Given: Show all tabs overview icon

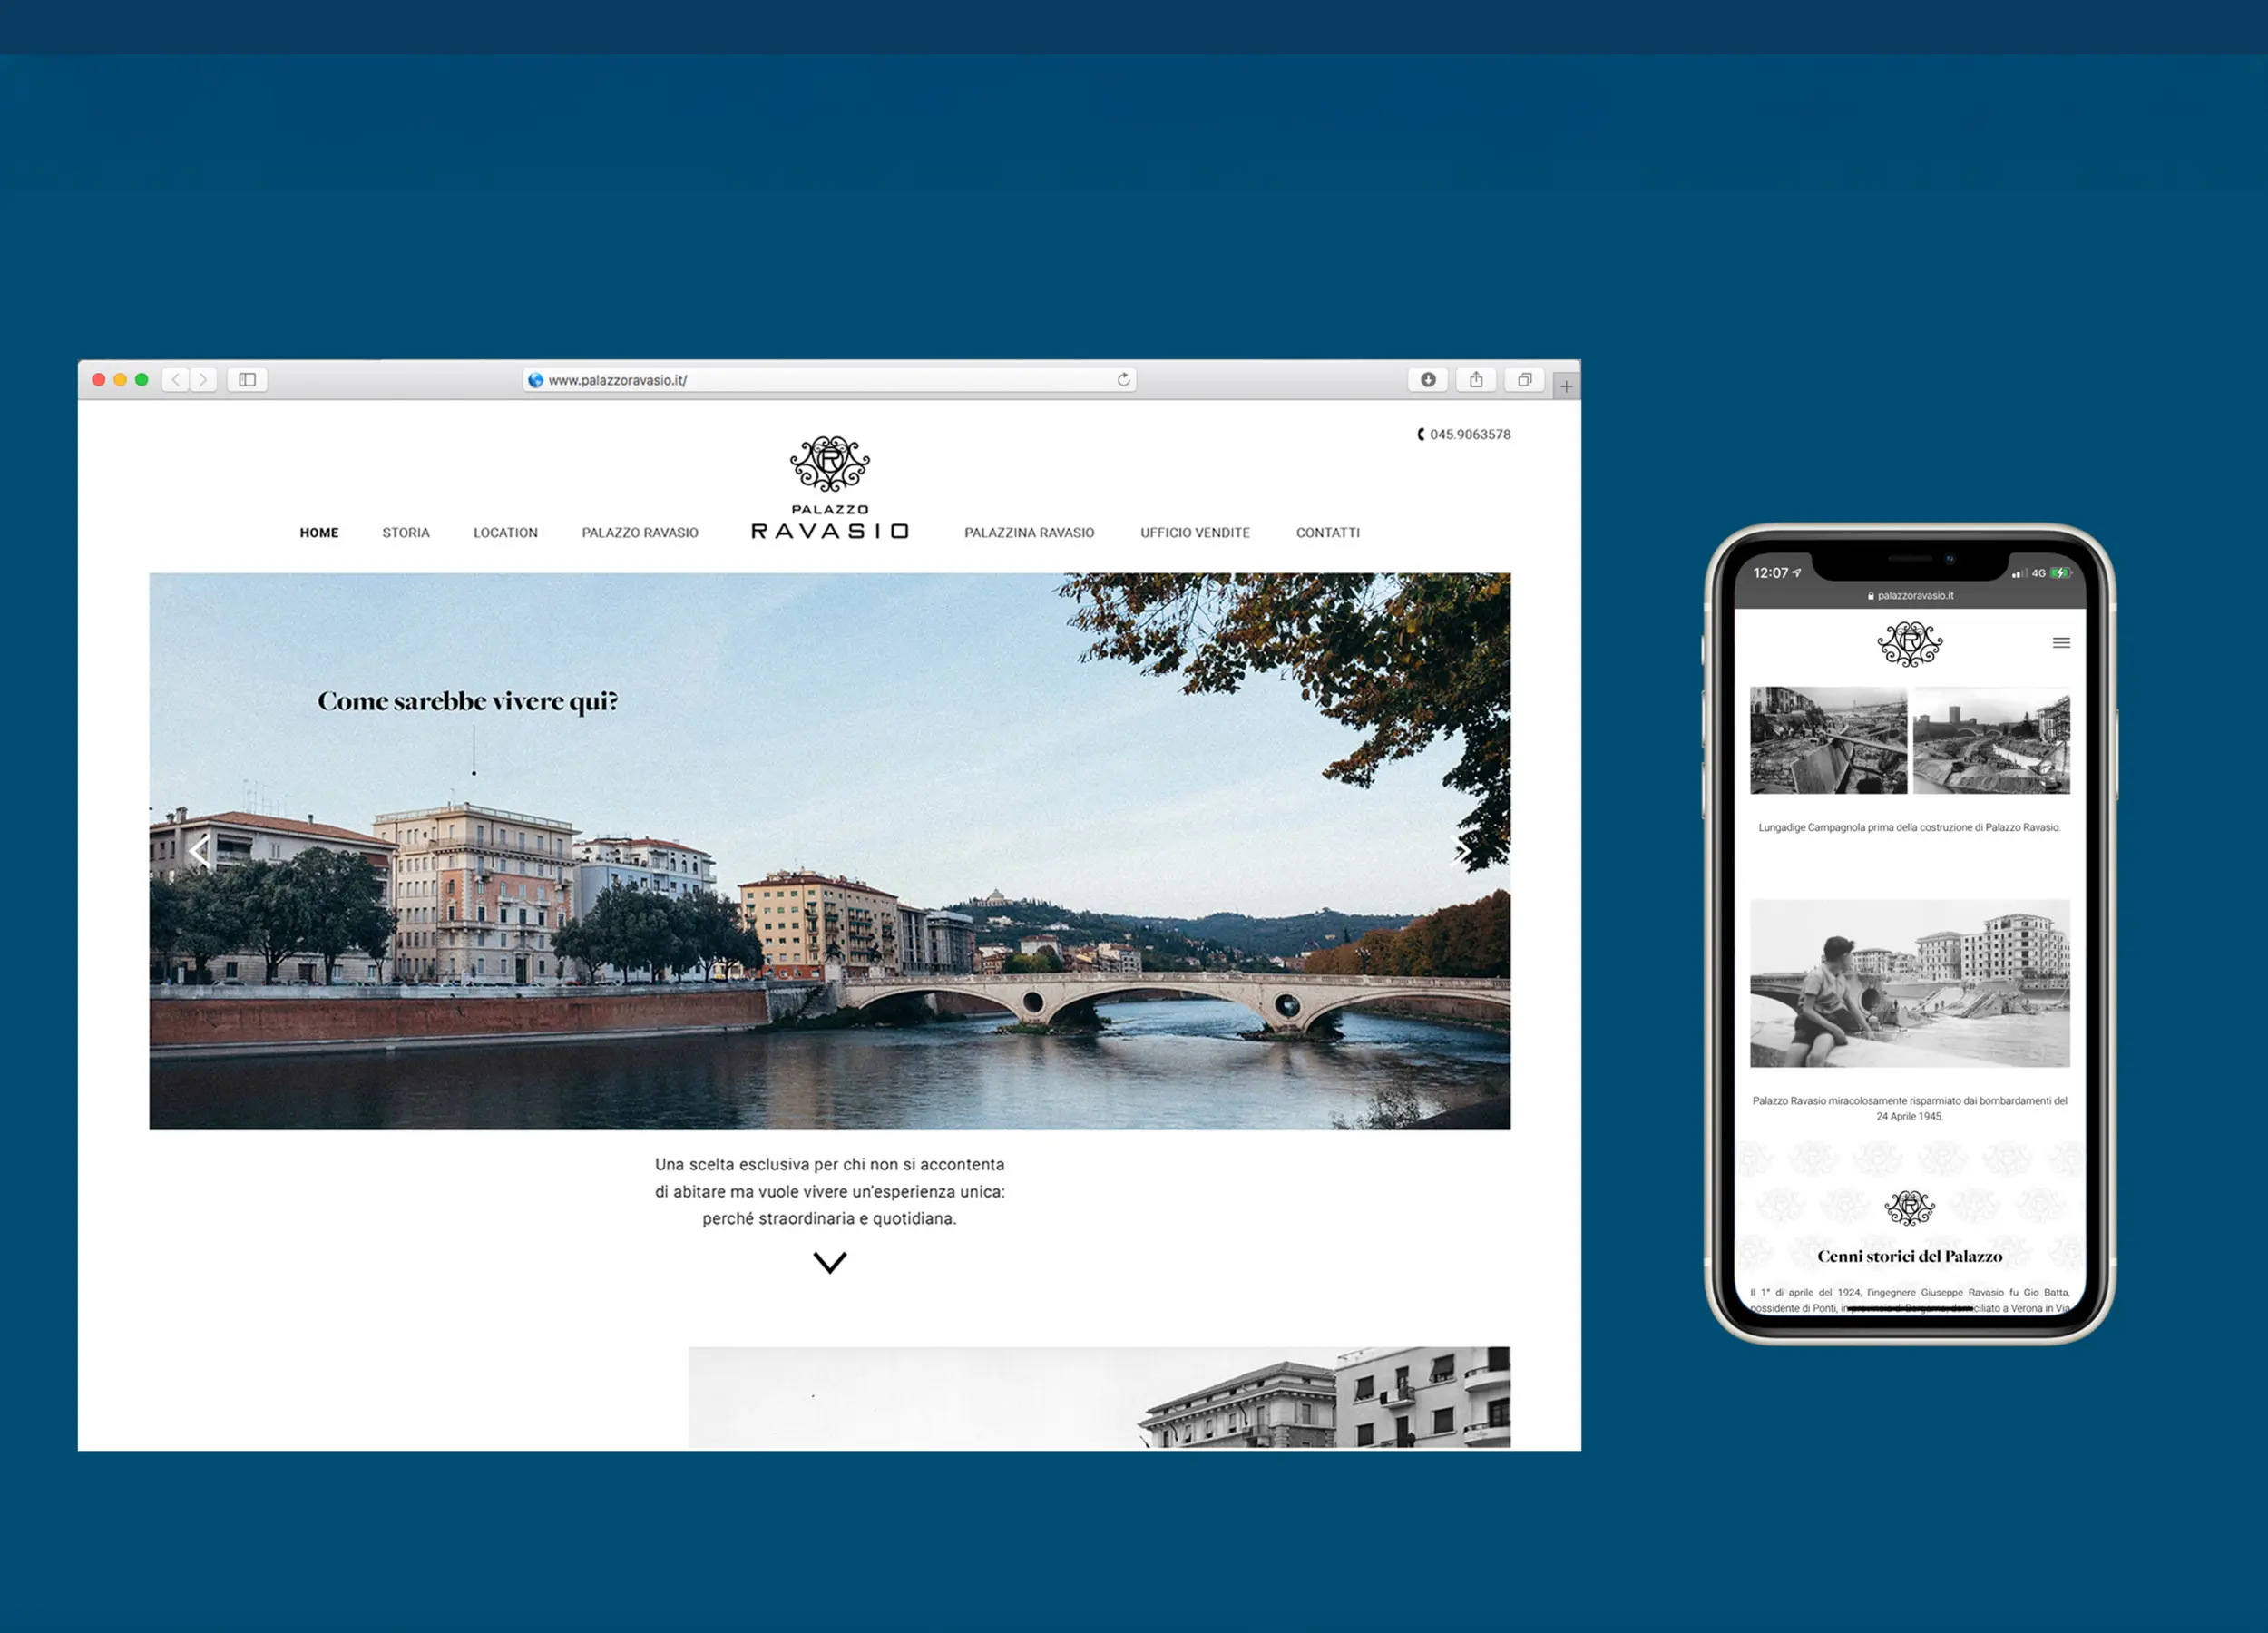Looking at the screenshot, I should tap(1524, 380).
